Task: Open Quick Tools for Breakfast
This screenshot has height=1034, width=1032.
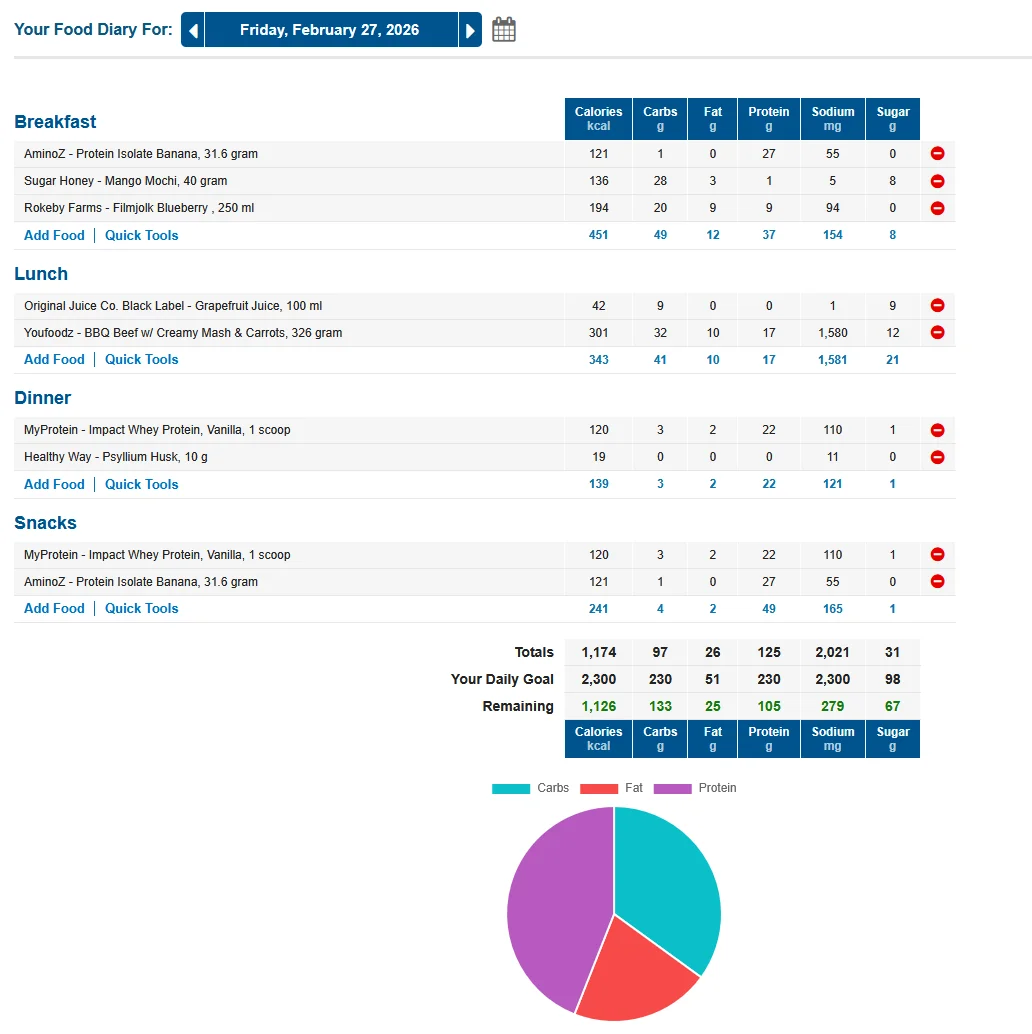Action: point(142,235)
